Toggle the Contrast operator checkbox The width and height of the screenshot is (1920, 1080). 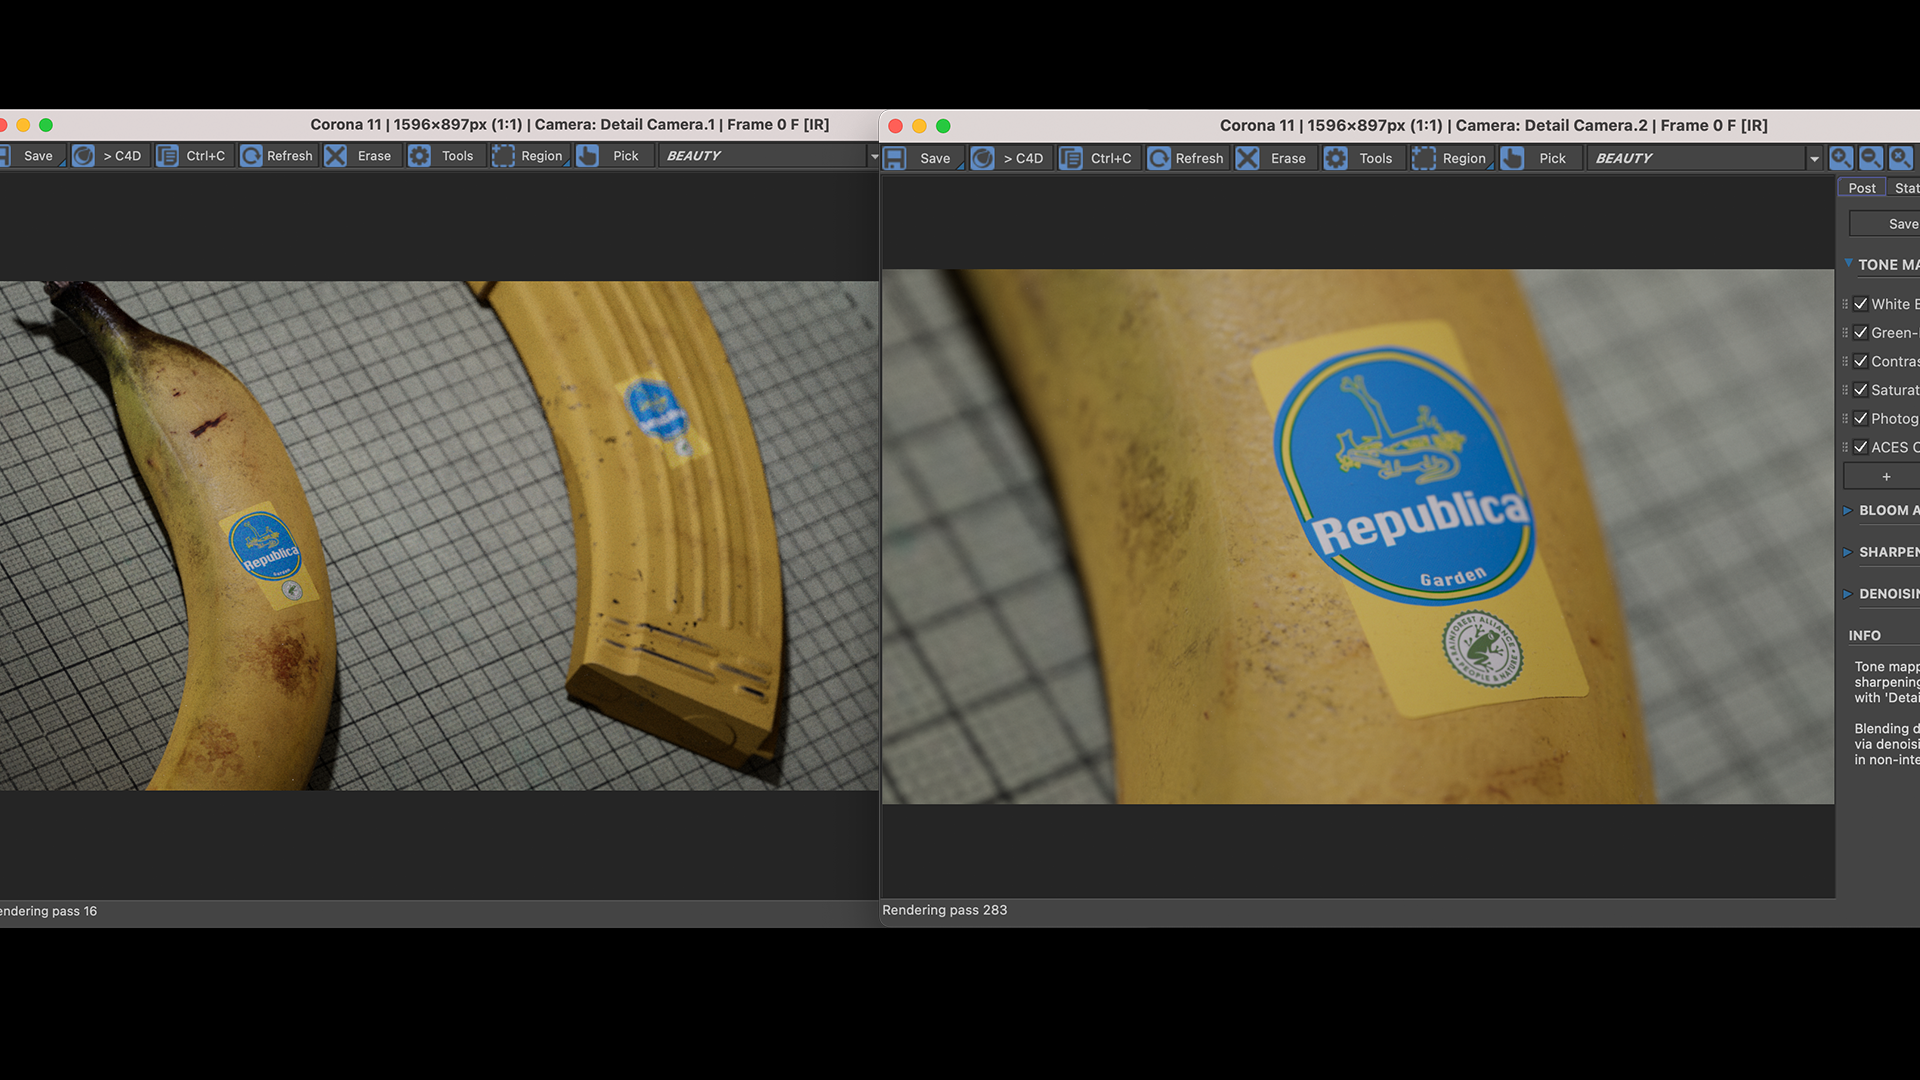(1861, 361)
